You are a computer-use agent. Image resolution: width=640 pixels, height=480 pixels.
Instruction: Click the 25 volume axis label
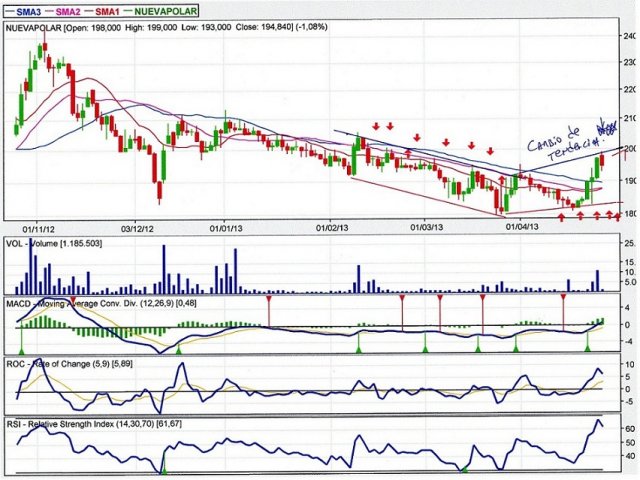click(x=631, y=244)
